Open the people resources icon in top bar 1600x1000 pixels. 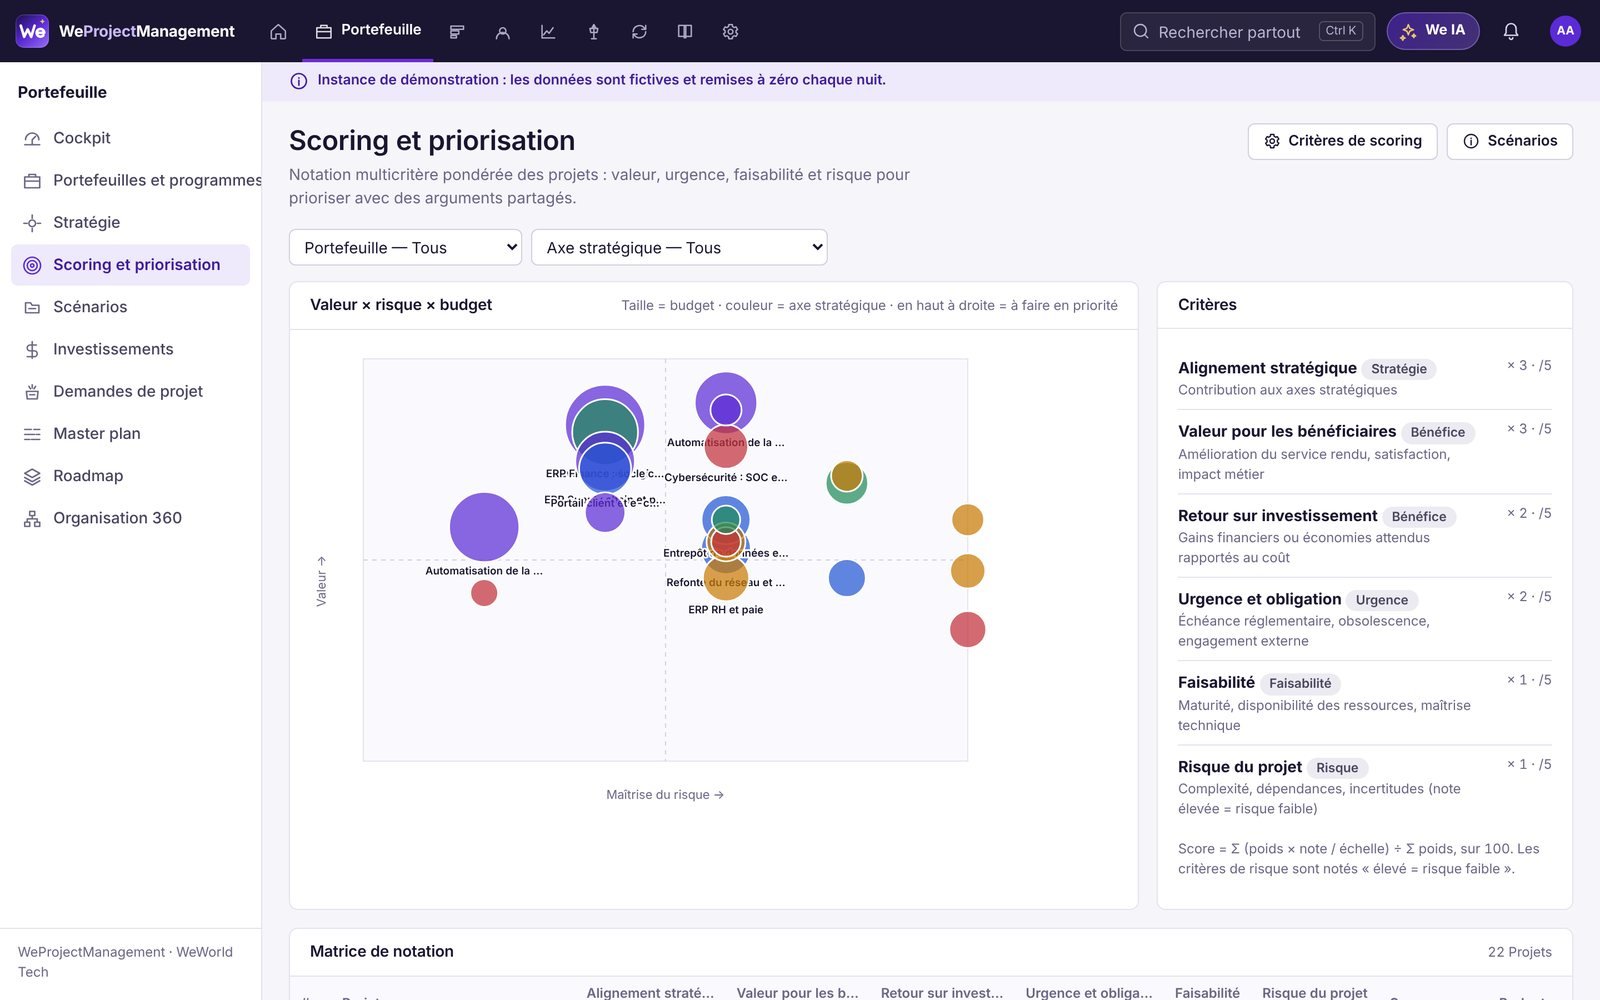coord(503,32)
